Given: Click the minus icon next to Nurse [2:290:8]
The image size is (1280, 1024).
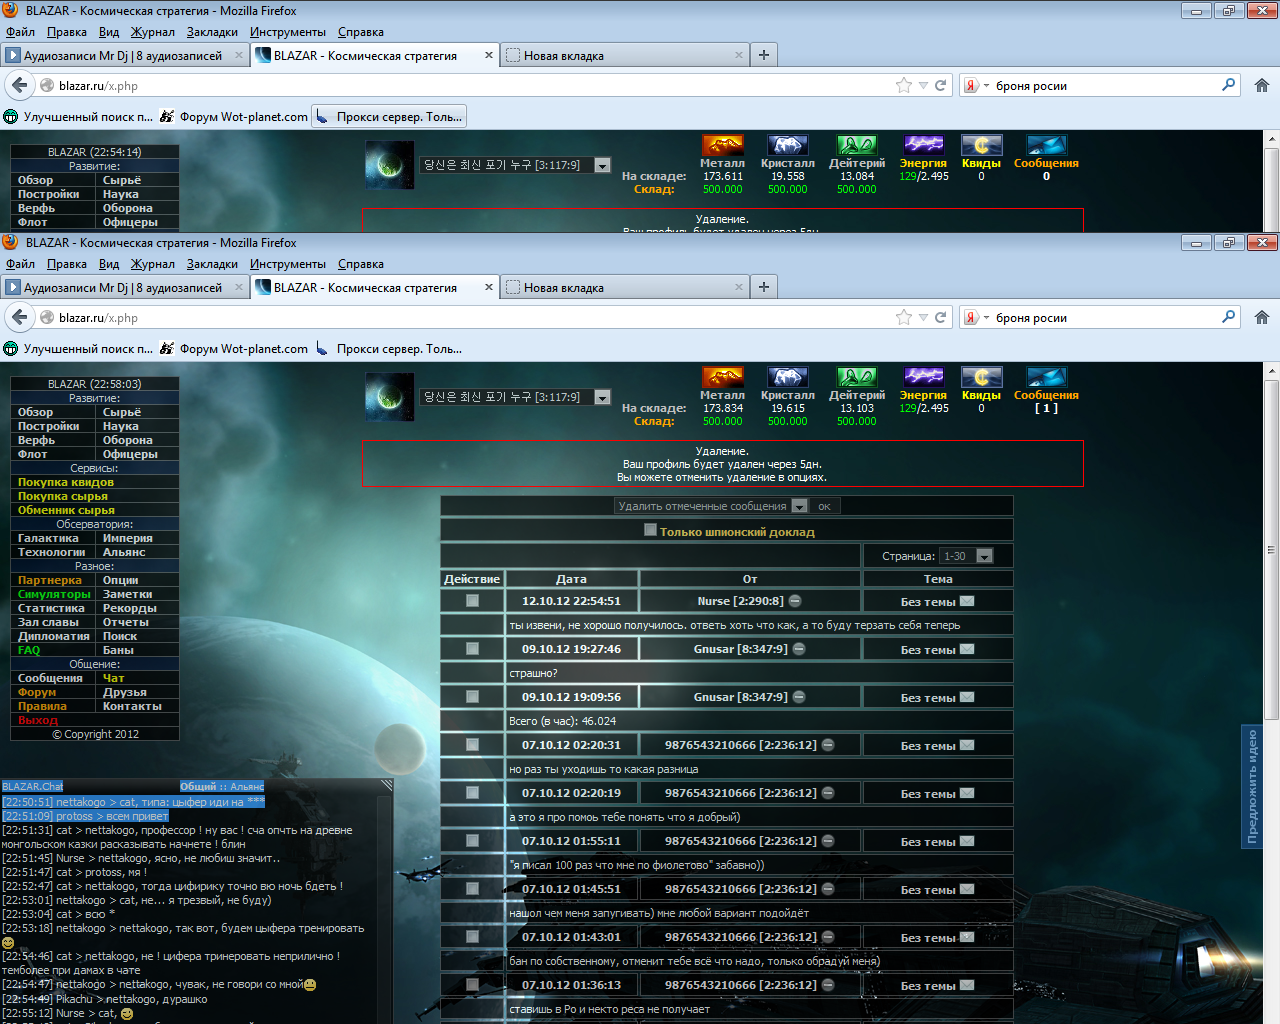Looking at the screenshot, I should (x=795, y=601).
